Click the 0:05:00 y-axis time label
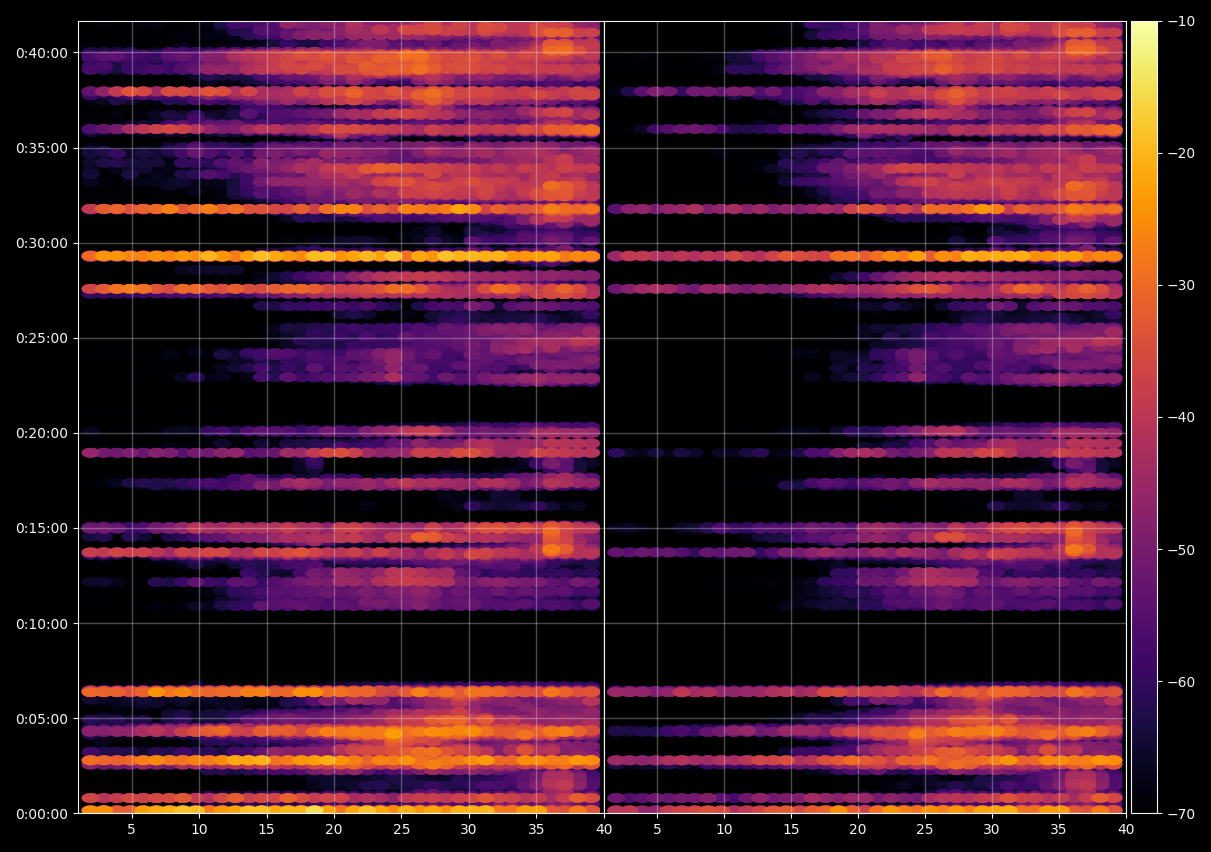 41,718
